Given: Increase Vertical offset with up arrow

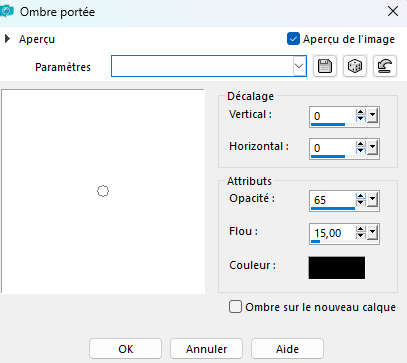Looking at the screenshot, I should click(361, 112).
